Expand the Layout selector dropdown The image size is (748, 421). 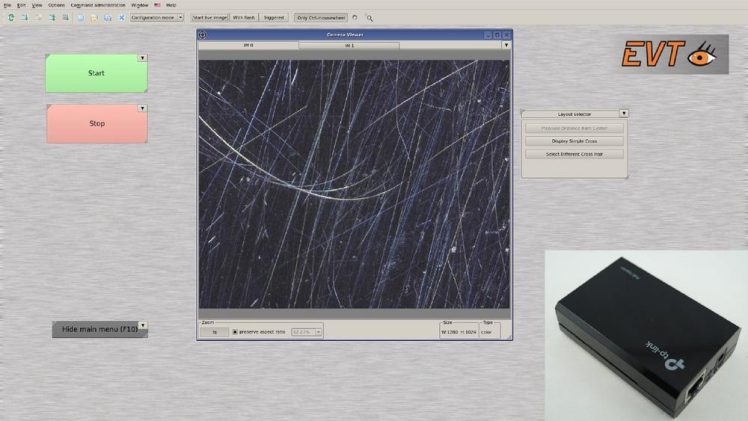[624, 114]
